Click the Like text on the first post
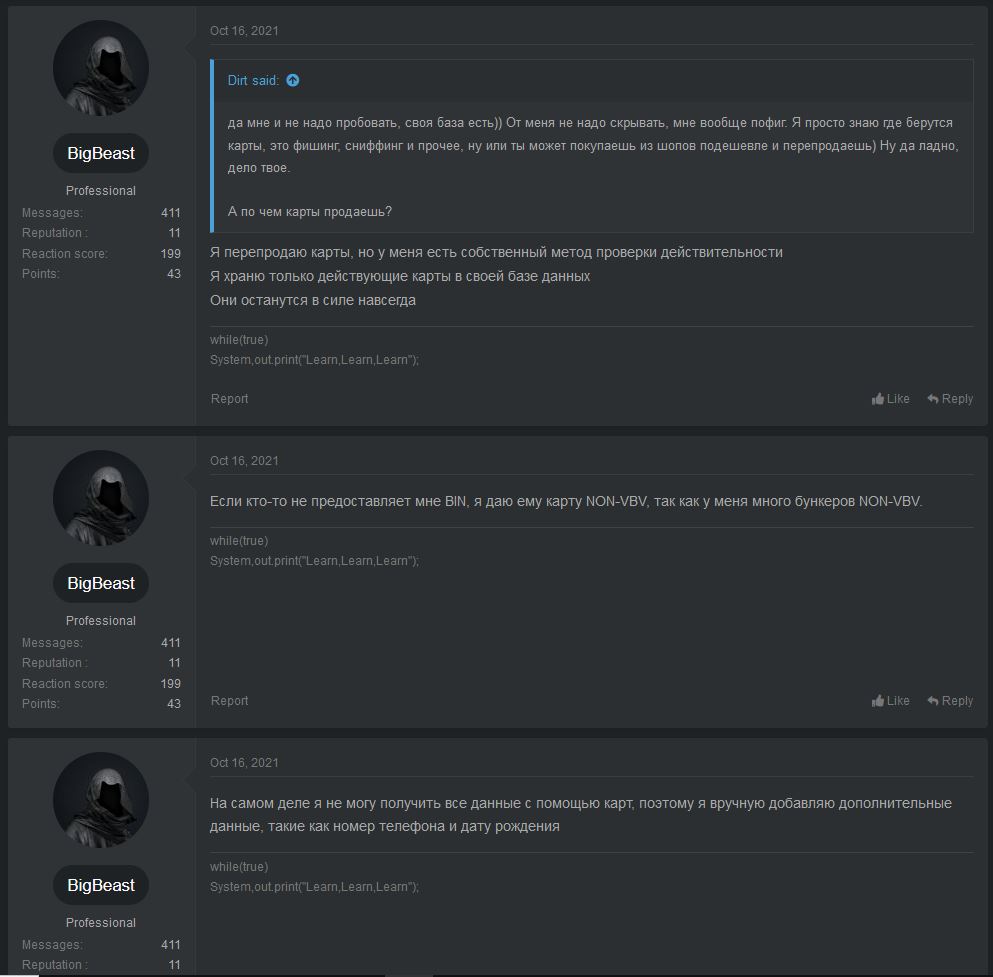This screenshot has height=977, width=993. pyautogui.click(x=898, y=399)
